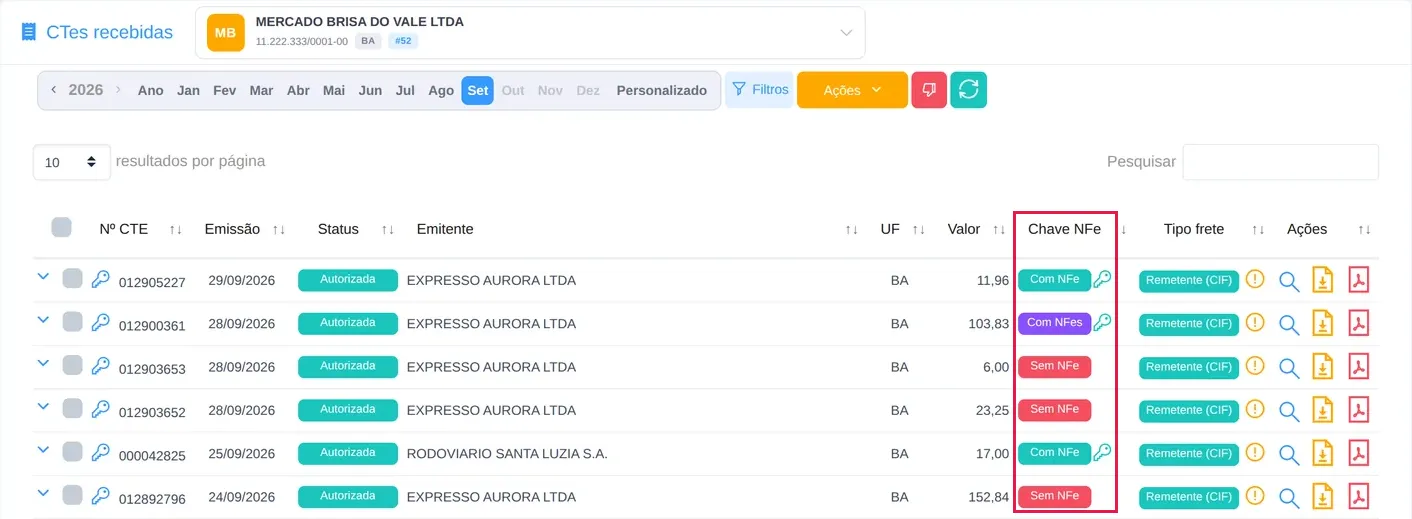Select the Personalizado period tab
The height and width of the screenshot is (519, 1412).
coord(662,90)
